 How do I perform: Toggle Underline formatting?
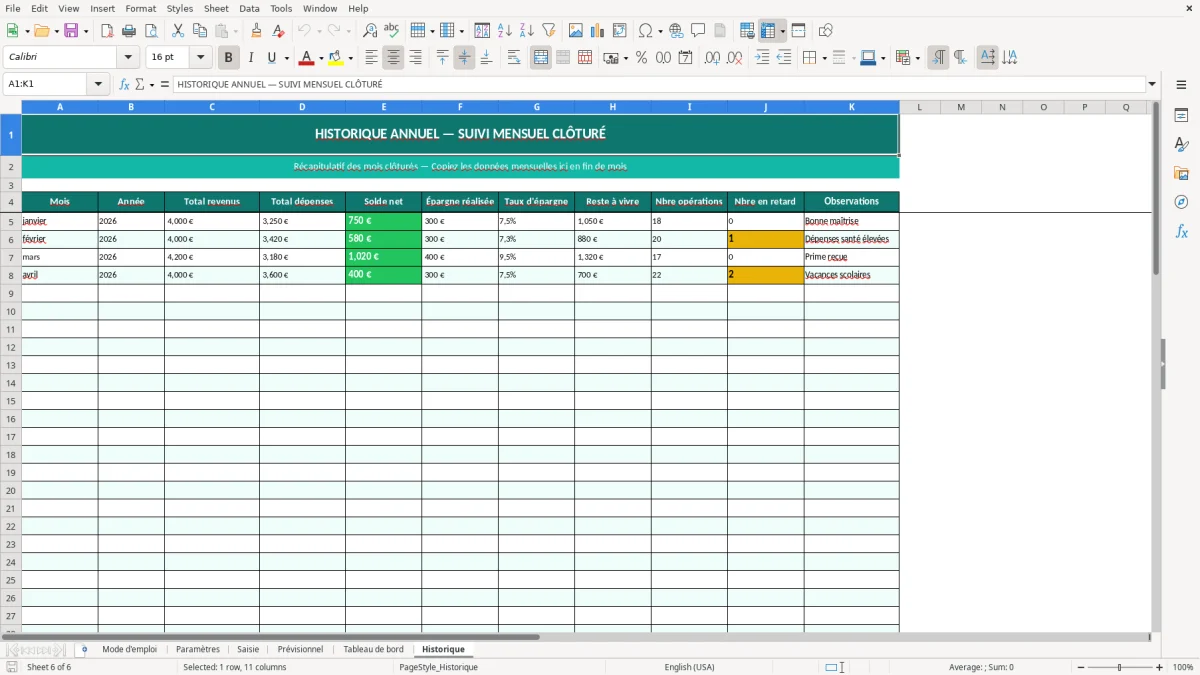click(271, 58)
